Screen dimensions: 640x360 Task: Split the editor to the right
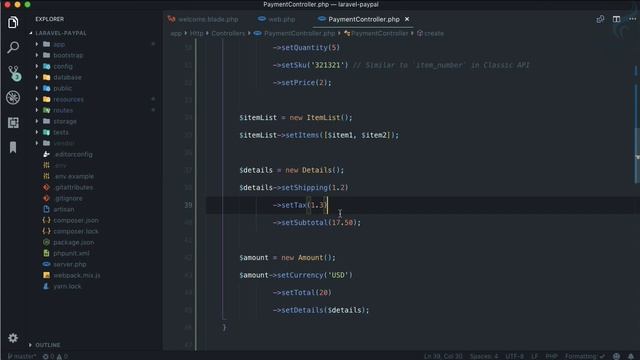[x=616, y=19]
